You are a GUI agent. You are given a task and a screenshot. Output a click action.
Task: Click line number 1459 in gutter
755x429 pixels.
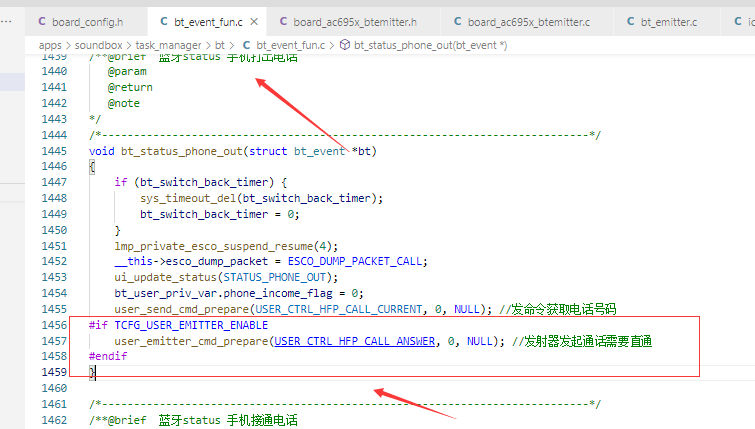[54, 372]
